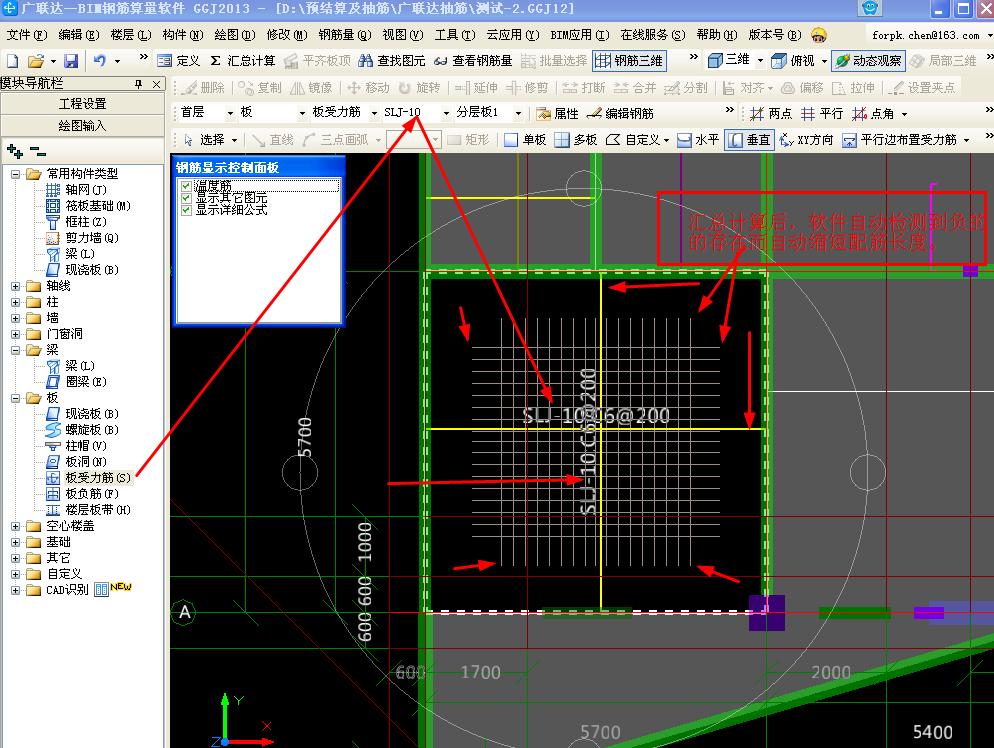Pin the 模块导航栏 panel
Image resolution: width=994 pixels, height=748 pixels.
tap(139, 84)
